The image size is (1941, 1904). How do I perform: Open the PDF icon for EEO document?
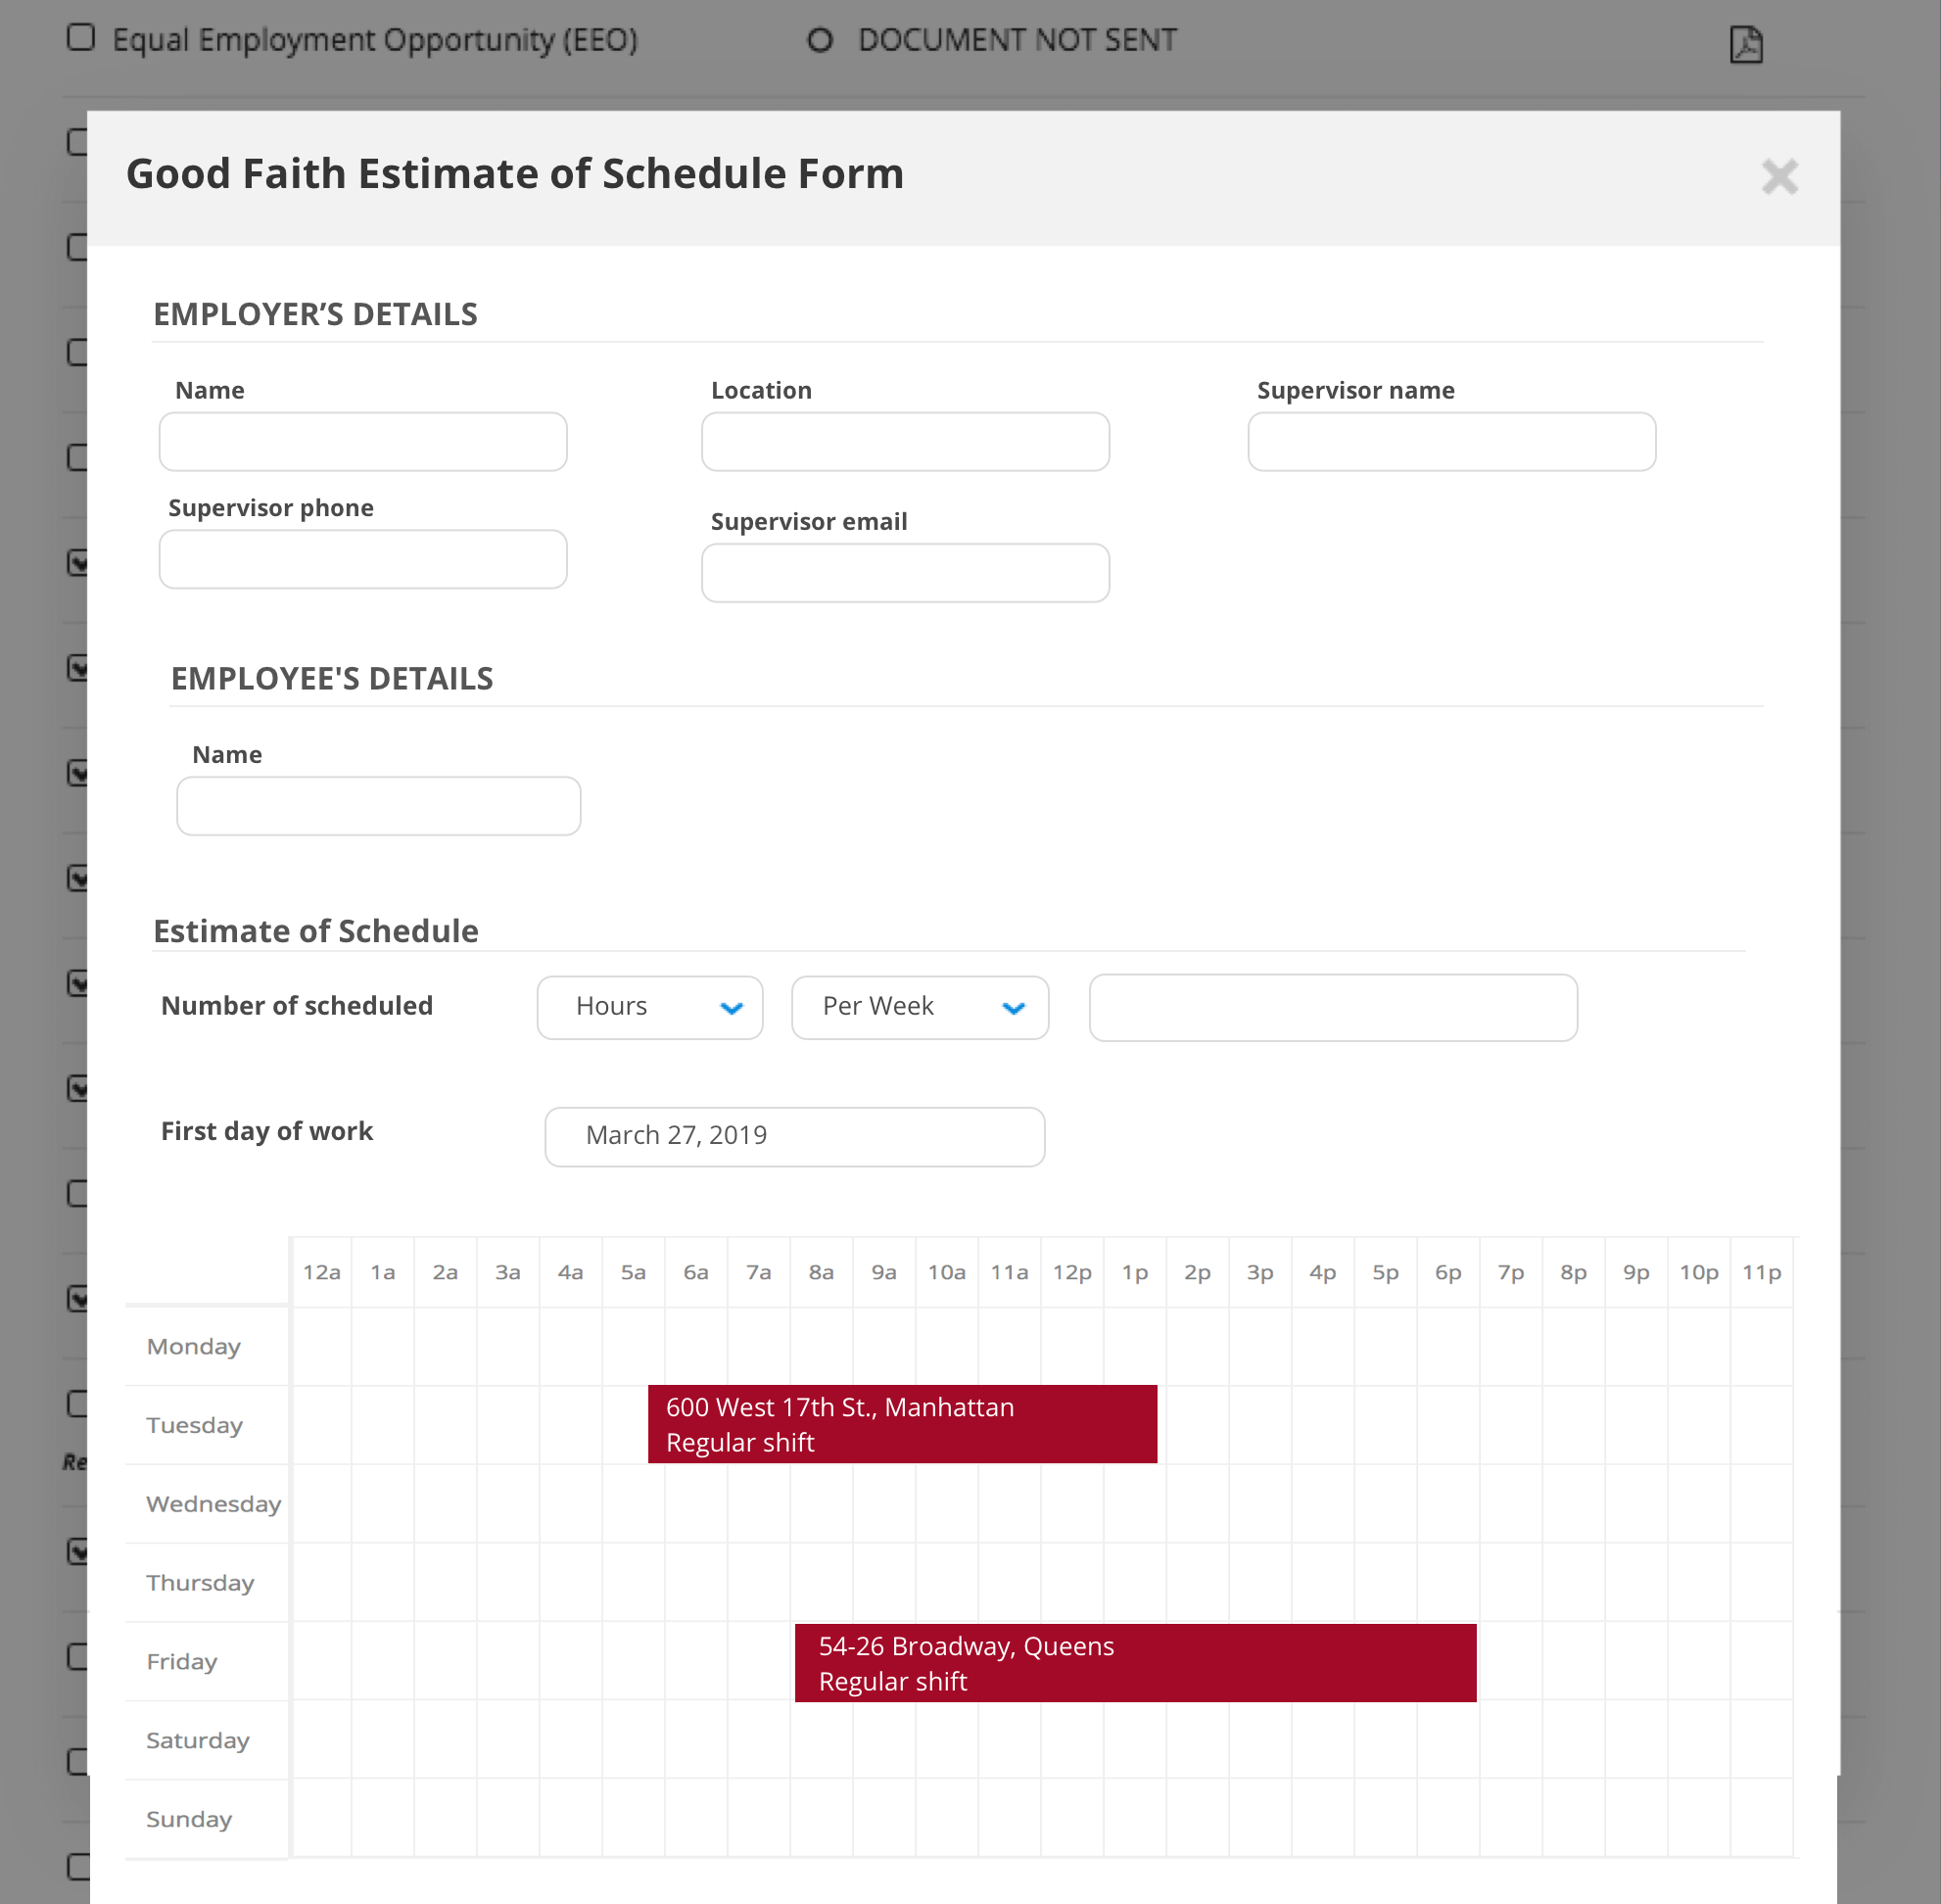1745,45
